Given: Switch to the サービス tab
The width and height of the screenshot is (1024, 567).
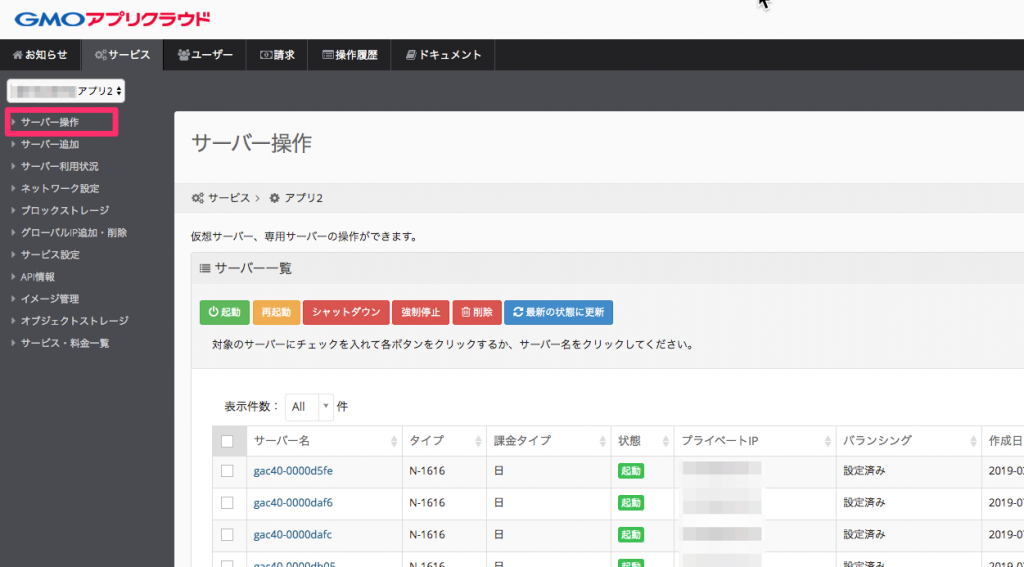Looking at the screenshot, I should (x=122, y=55).
